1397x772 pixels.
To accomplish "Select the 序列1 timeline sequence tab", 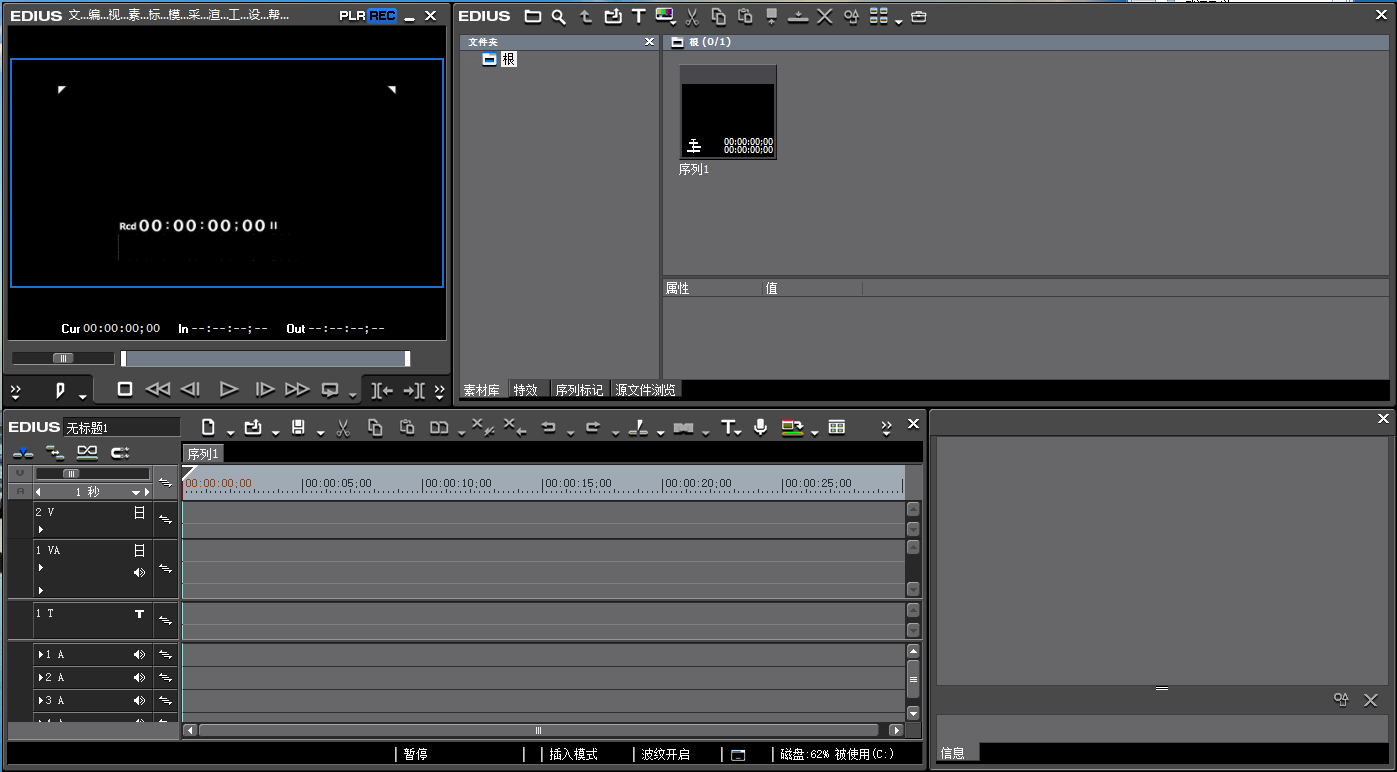I will click(203, 454).
